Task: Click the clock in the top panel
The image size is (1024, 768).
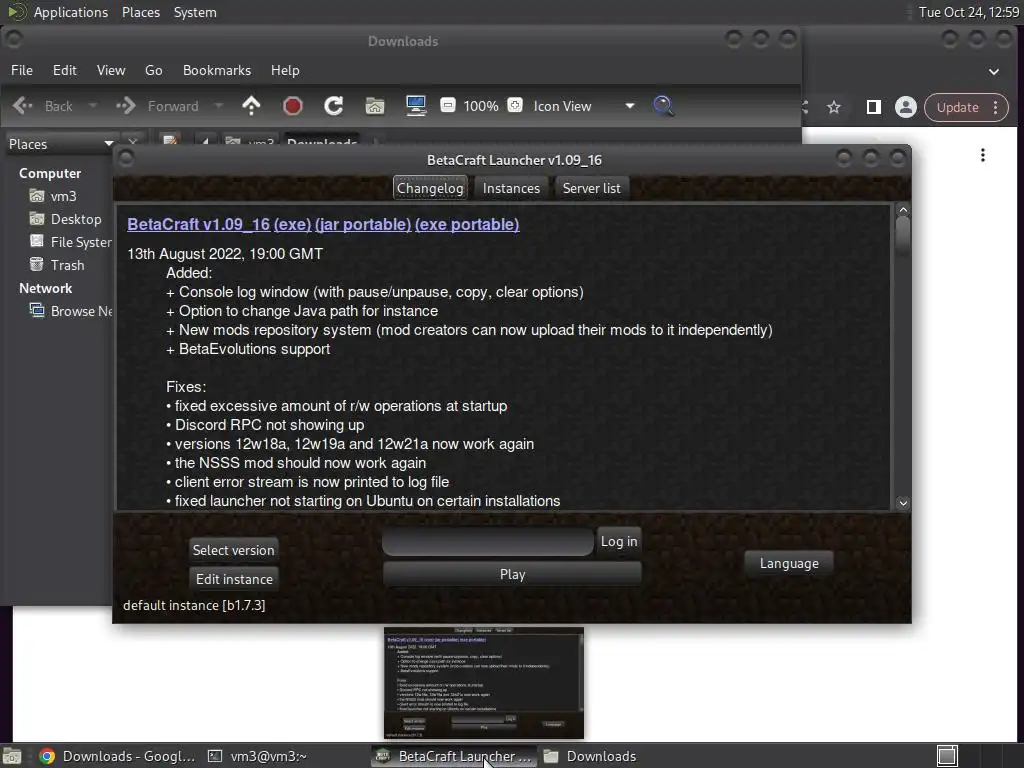Action: pos(968,12)
